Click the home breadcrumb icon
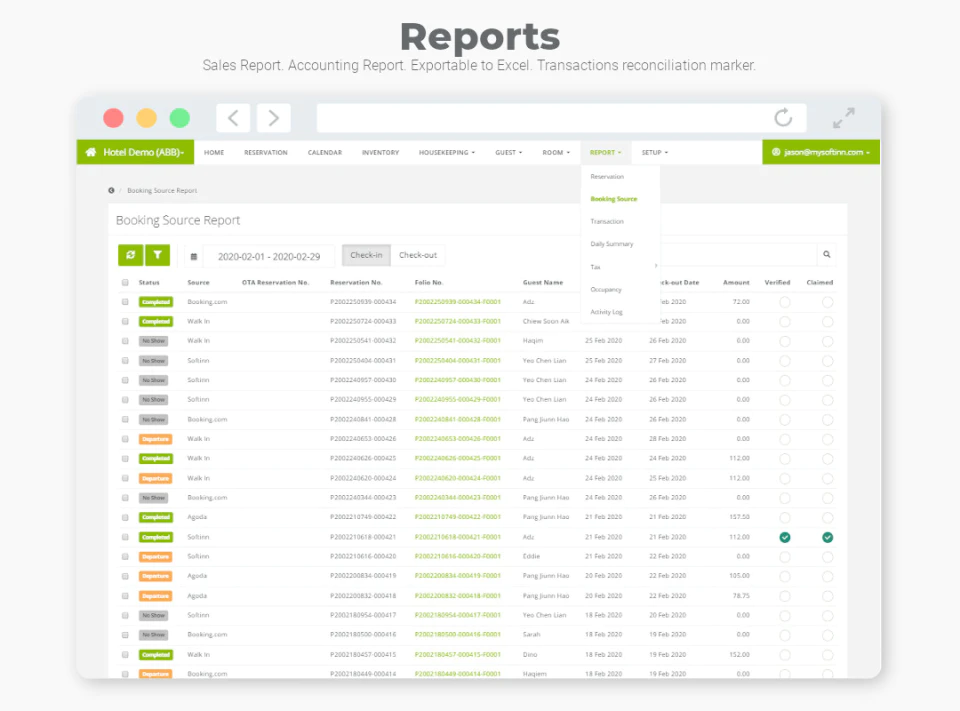Image resolution: width=960 pixels, height=711 pixels. [111, 190]
